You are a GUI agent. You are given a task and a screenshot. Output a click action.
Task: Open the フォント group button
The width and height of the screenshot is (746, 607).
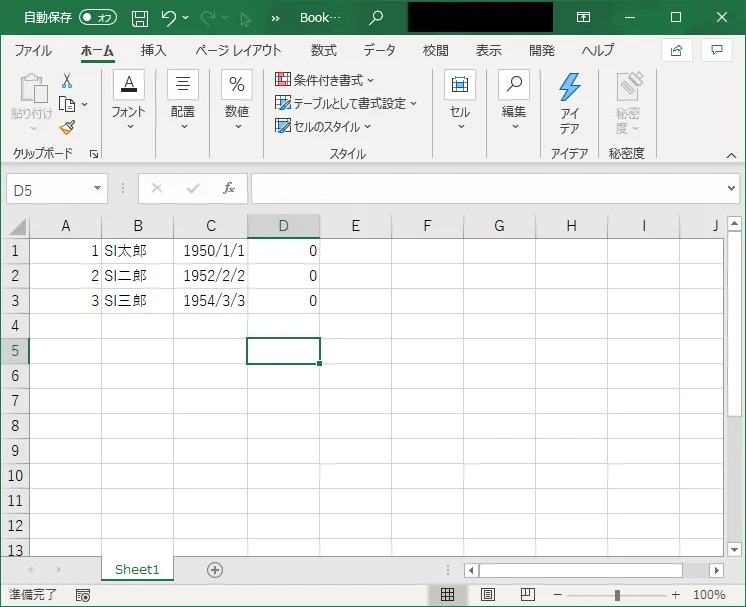point(128,101)
